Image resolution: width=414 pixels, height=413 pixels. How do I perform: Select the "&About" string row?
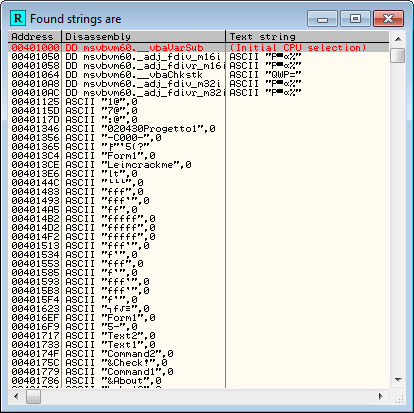pos(199,381)
